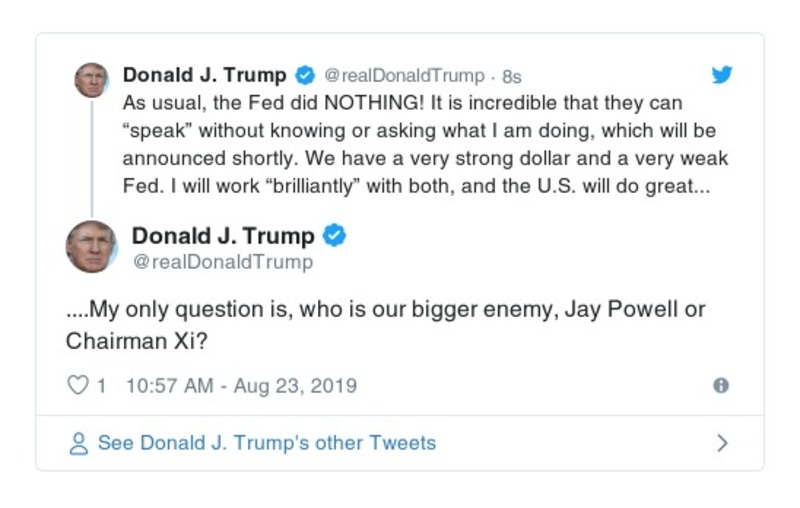Click the person icon beside See other Tweets

(x=79, y=443)
